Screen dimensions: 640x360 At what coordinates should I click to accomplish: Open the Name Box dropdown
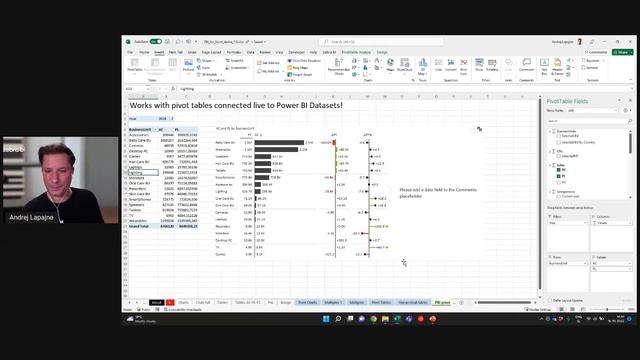(x=148, y=89)
